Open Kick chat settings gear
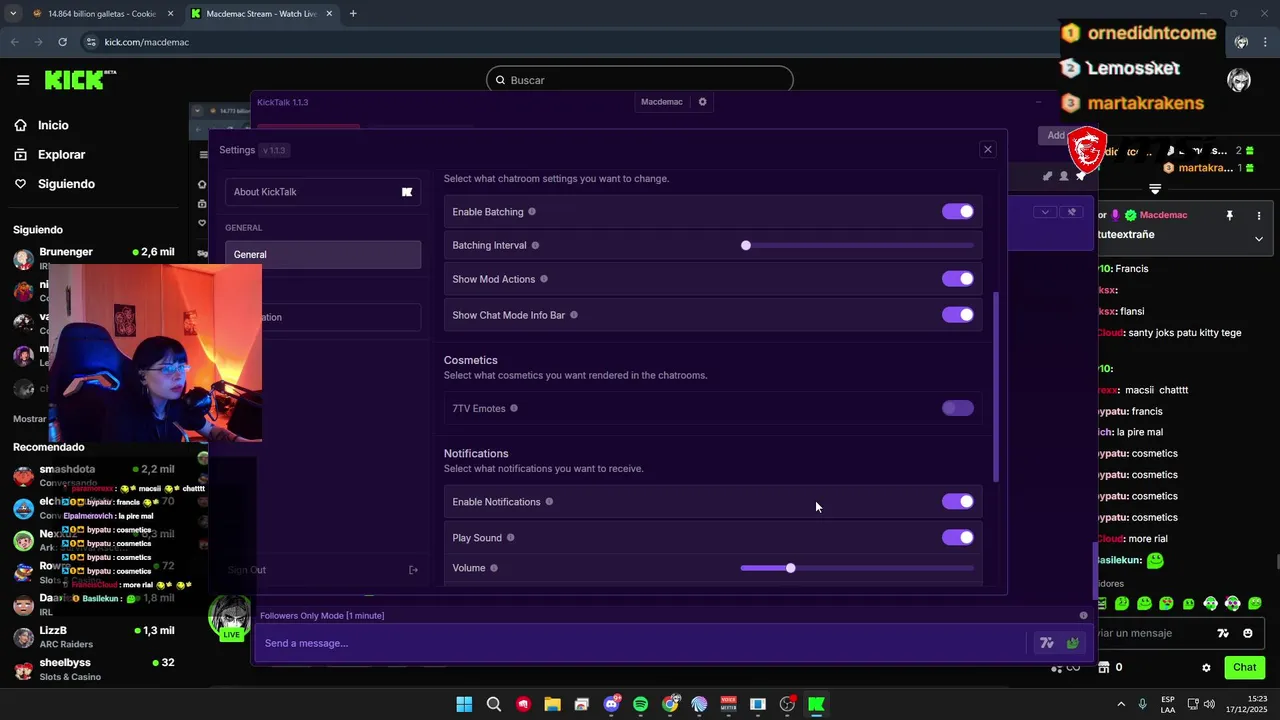Viewport: 1280px width, 720px height. 1206,668
